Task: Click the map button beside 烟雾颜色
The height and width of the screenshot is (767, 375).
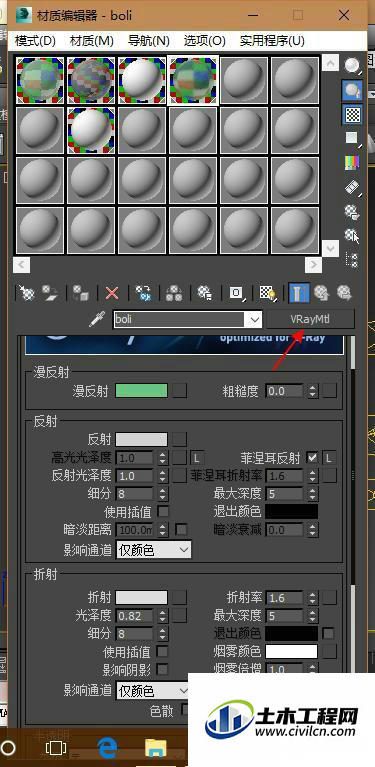Action: [330, 651]
